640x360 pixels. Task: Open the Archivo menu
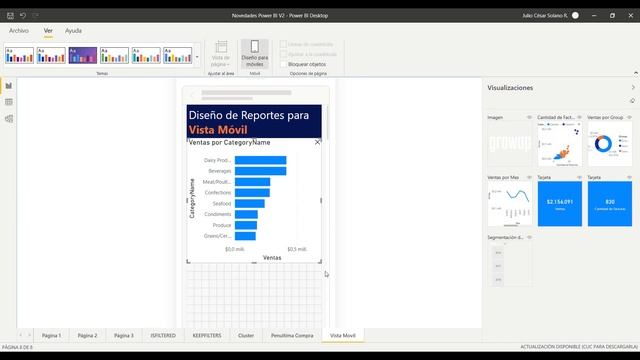pos(19,31)
